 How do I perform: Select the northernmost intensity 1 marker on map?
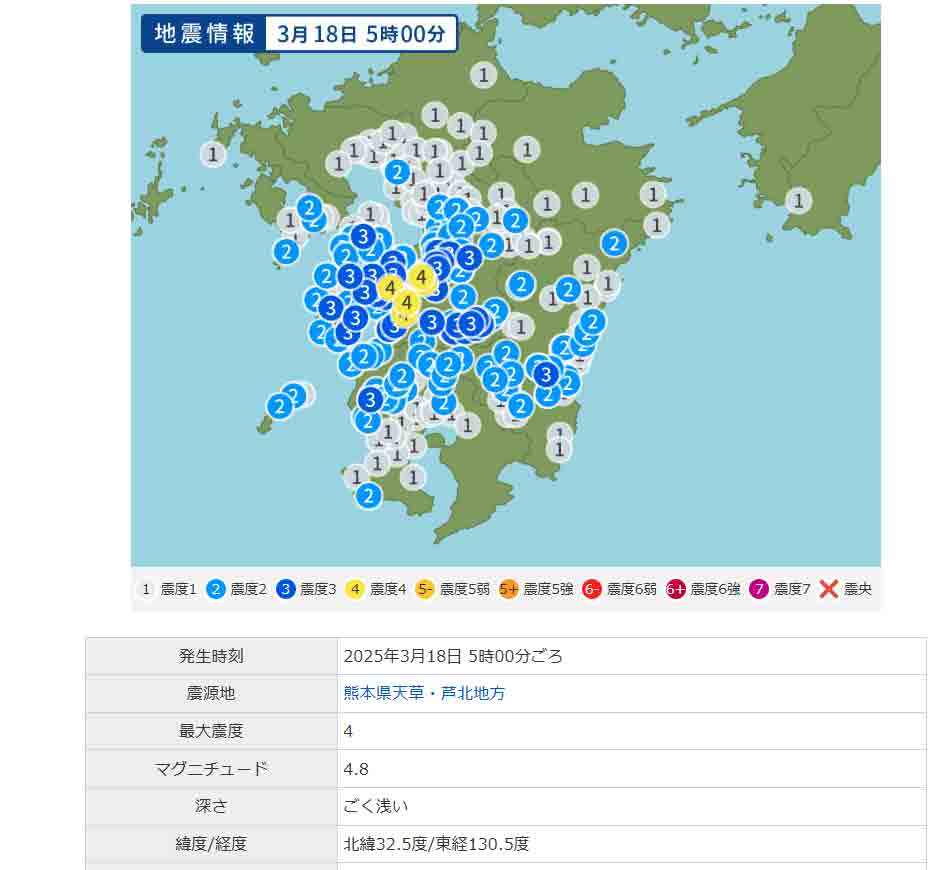(x=484, y=74)
